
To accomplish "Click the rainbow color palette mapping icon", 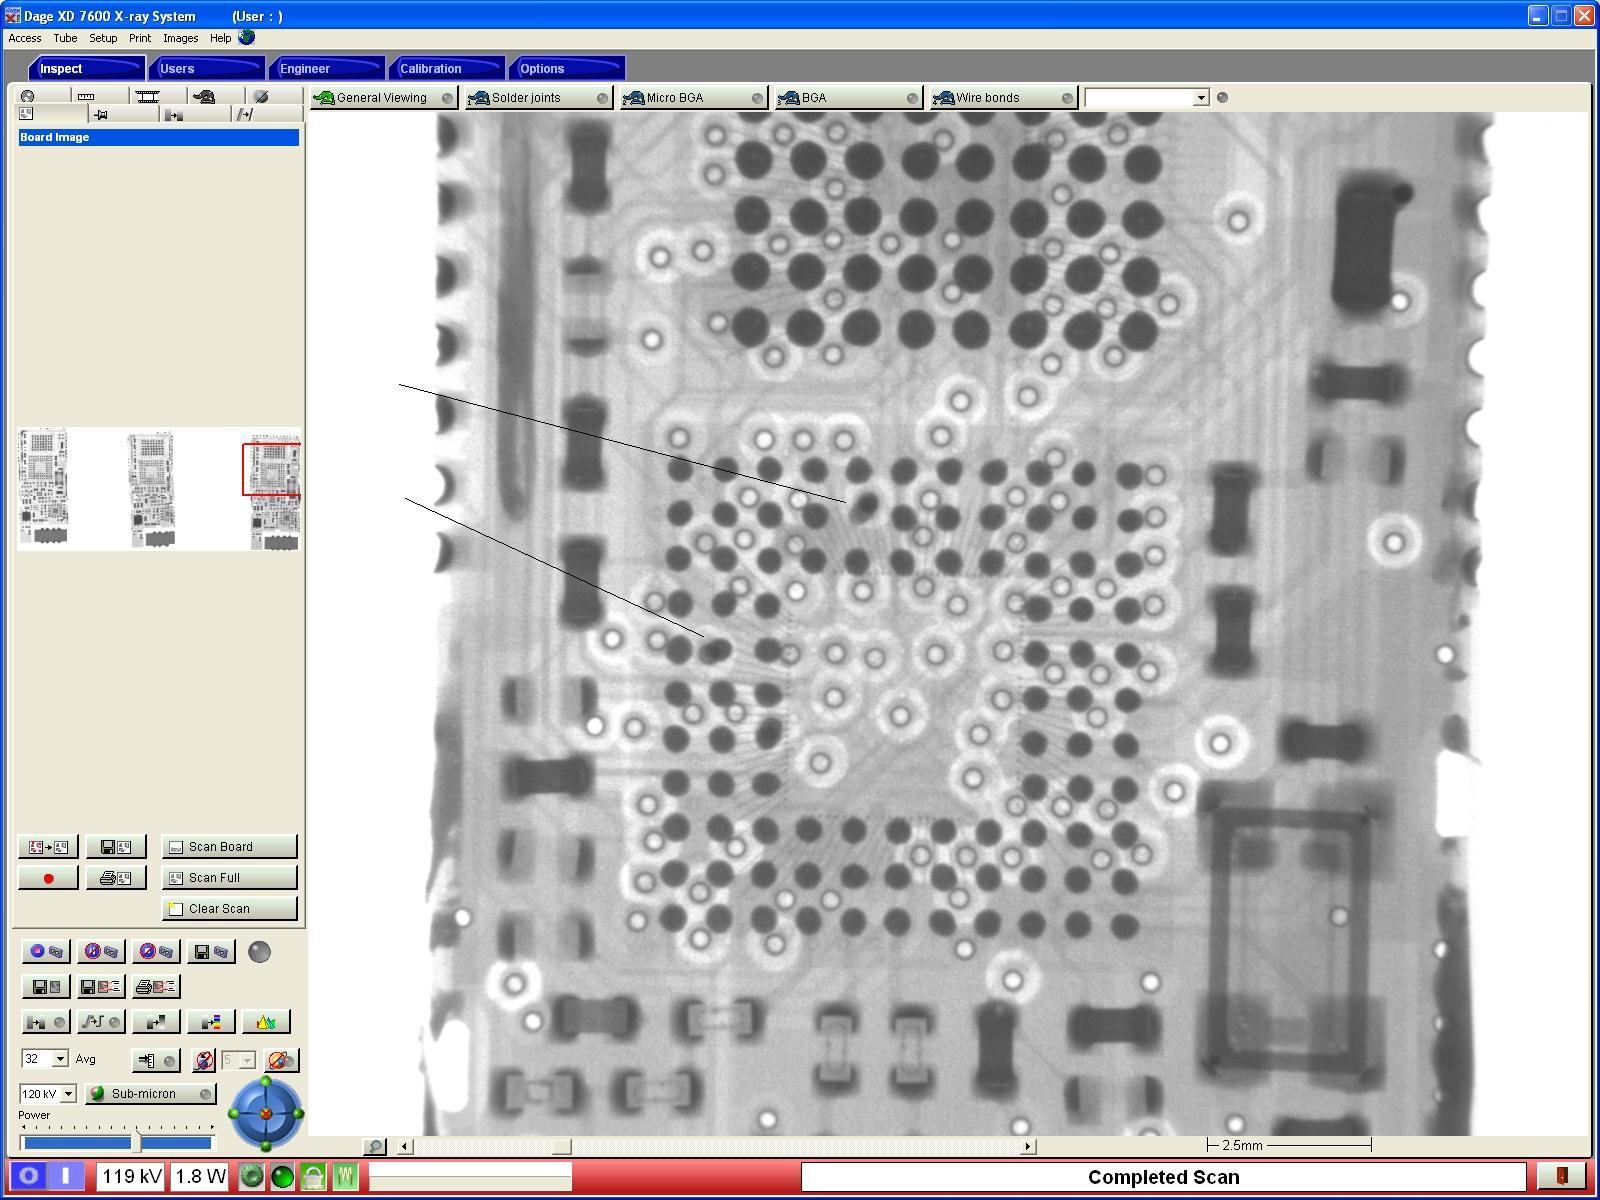I will [x=210, y=1022].
